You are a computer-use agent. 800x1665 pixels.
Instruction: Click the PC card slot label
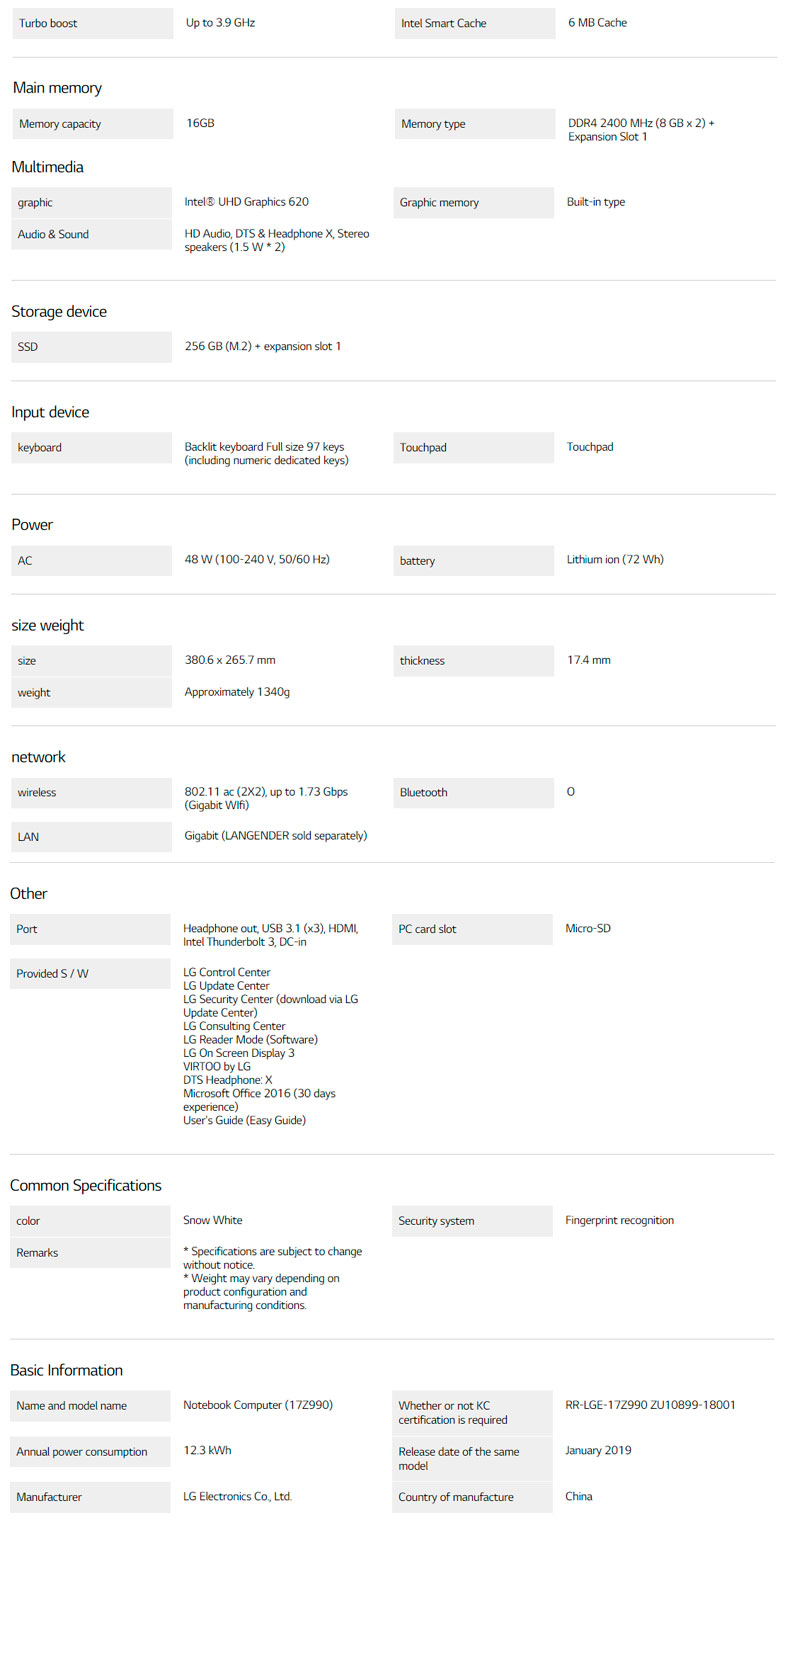[x=427, y=929]
